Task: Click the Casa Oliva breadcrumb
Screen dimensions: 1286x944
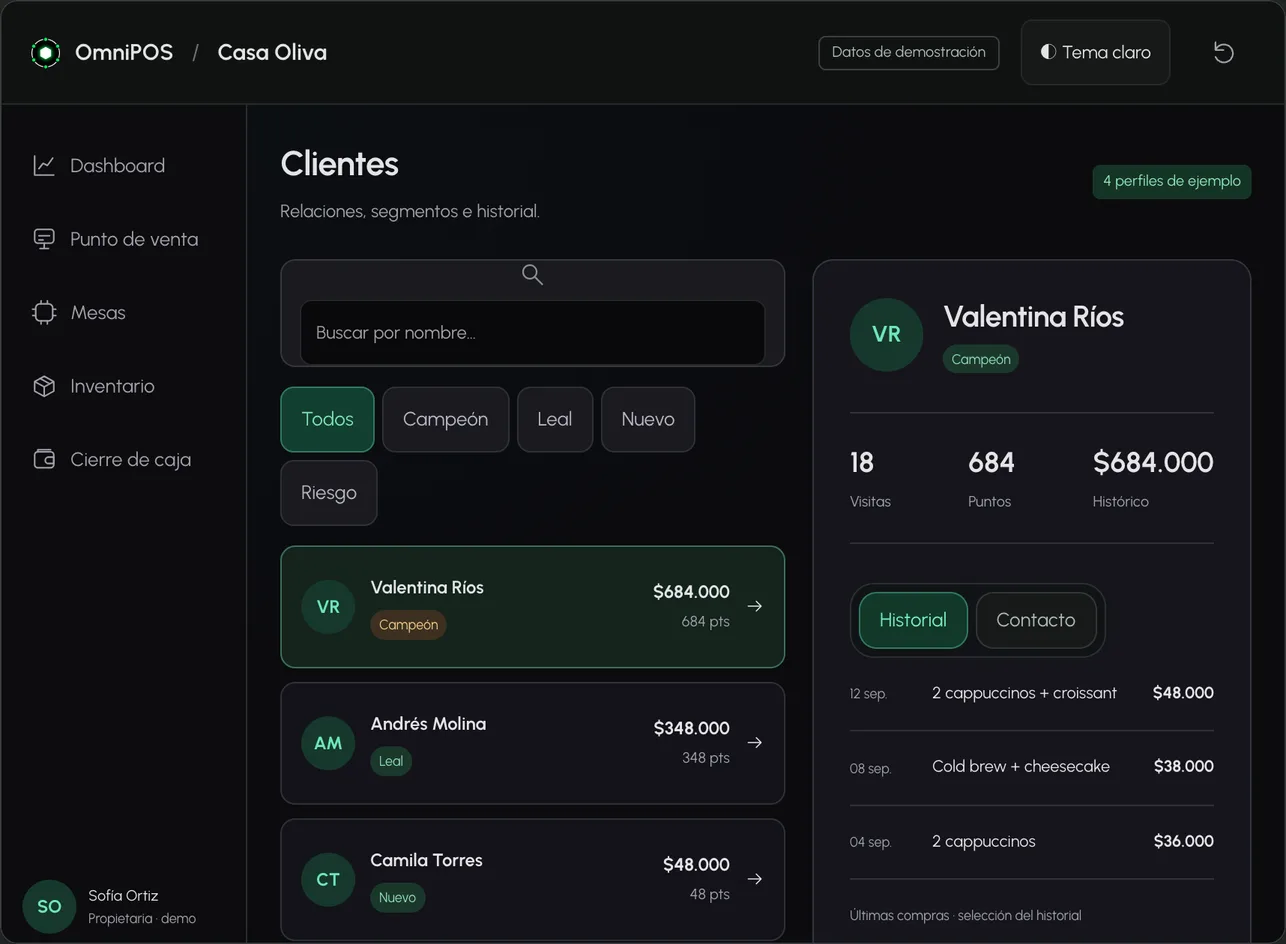Action: point(272,52)
